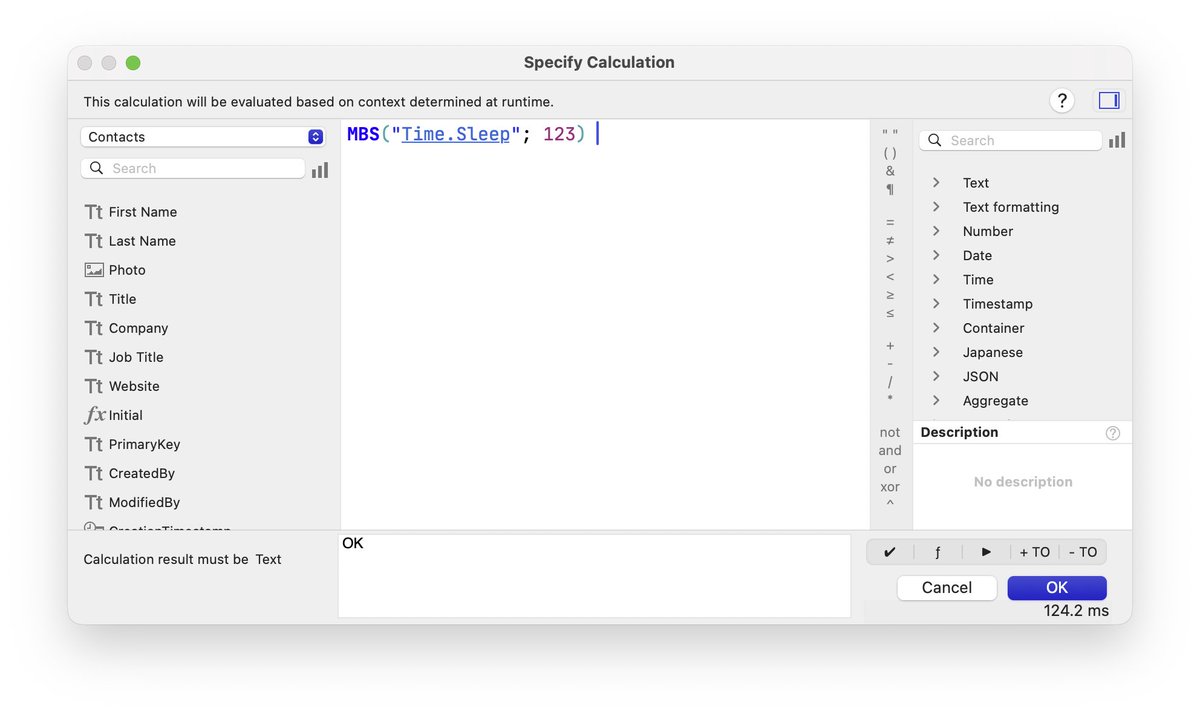Select the Title field
Image resolution: width=1200 pixels, height=714 pixels.
coord(122,299)
